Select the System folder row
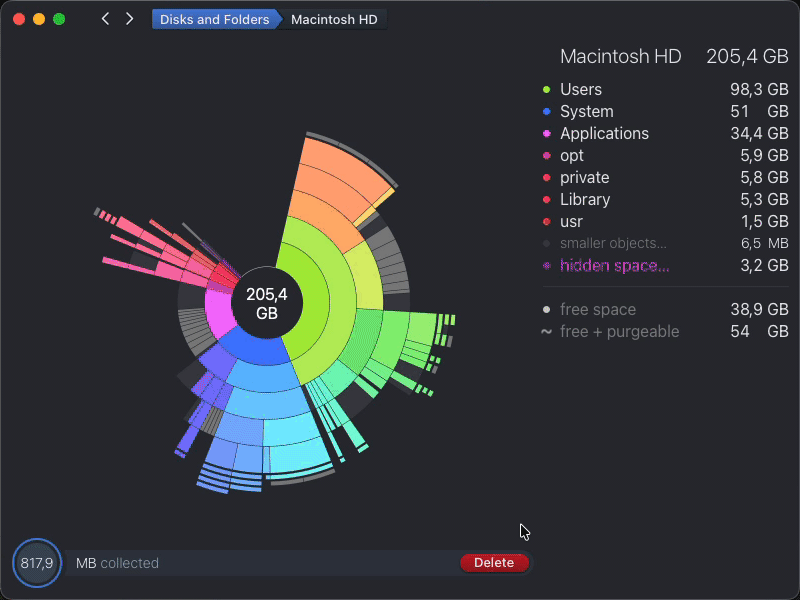Screen dimensions: 800x600 tap(665, 111)
